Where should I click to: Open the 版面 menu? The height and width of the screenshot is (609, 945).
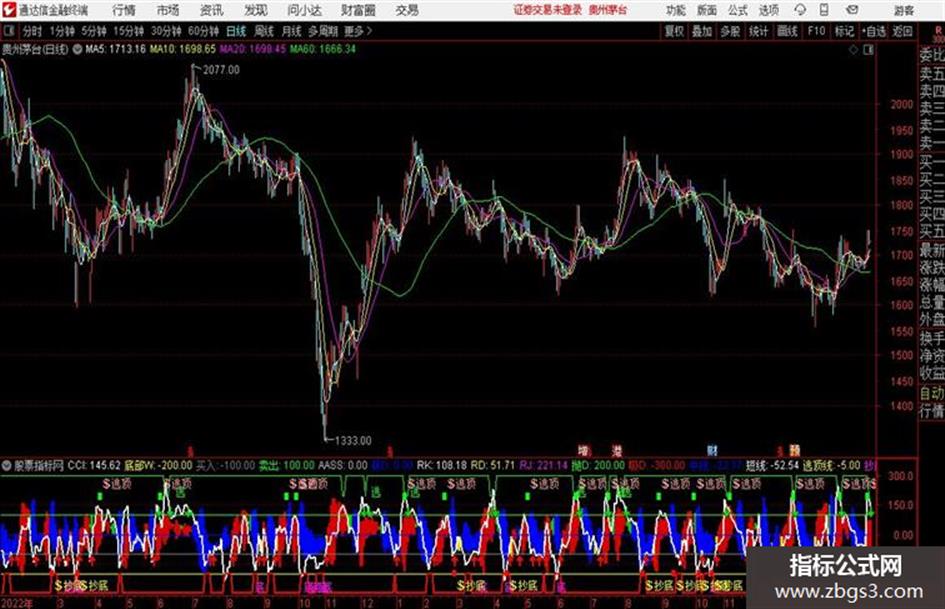(707, 10)
